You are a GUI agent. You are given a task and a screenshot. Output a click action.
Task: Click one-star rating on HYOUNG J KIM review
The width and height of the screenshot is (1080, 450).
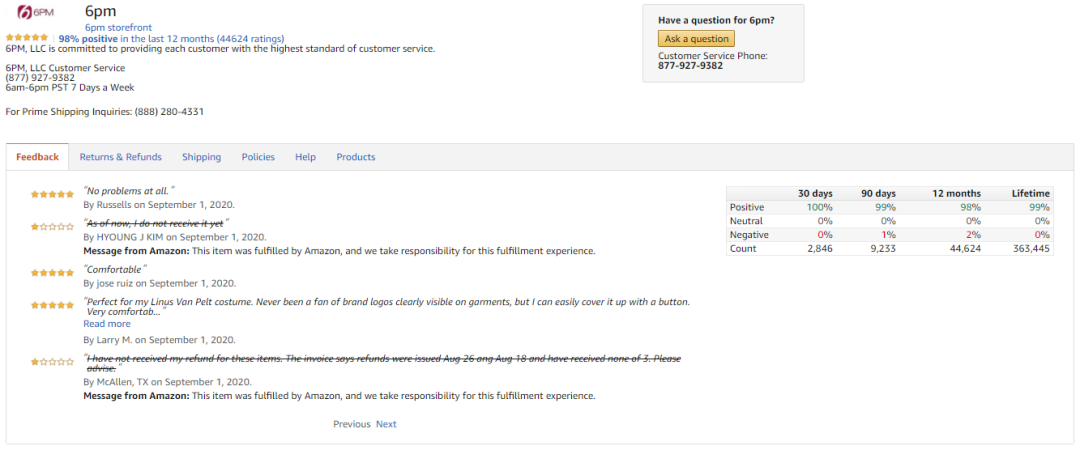point(52,226)
